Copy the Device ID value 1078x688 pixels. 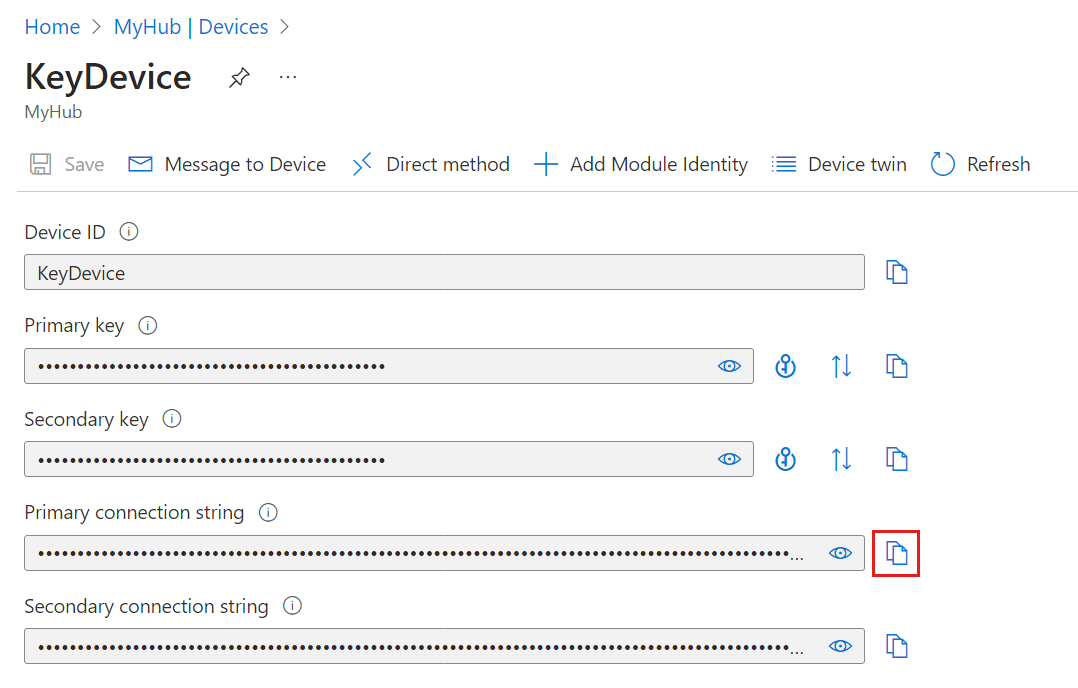pyautogui.click(x=897, y=272)
